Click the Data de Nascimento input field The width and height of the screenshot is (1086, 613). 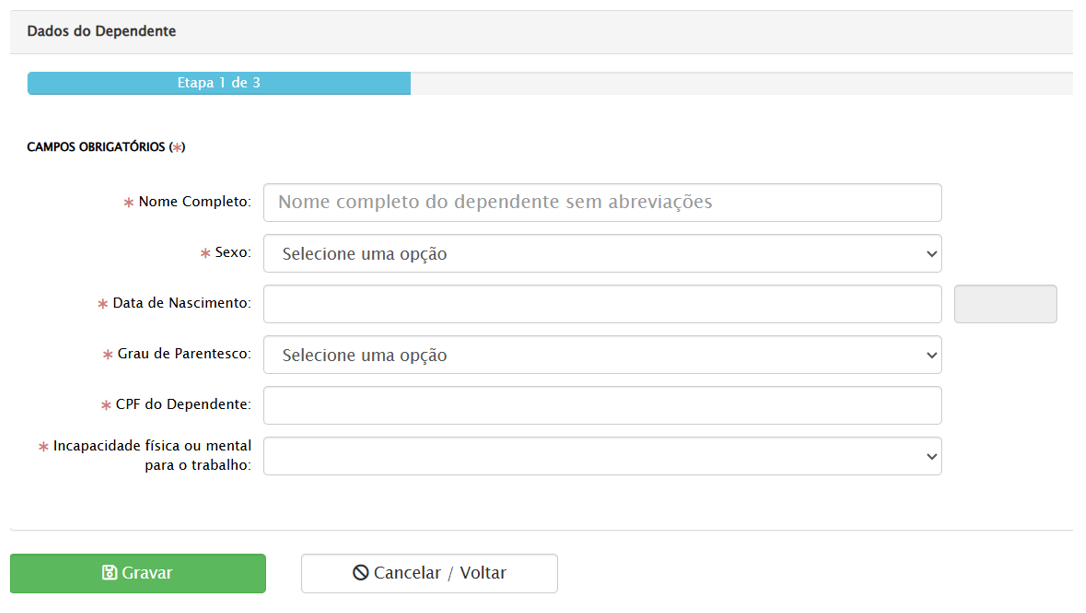[x=602, y=304]
